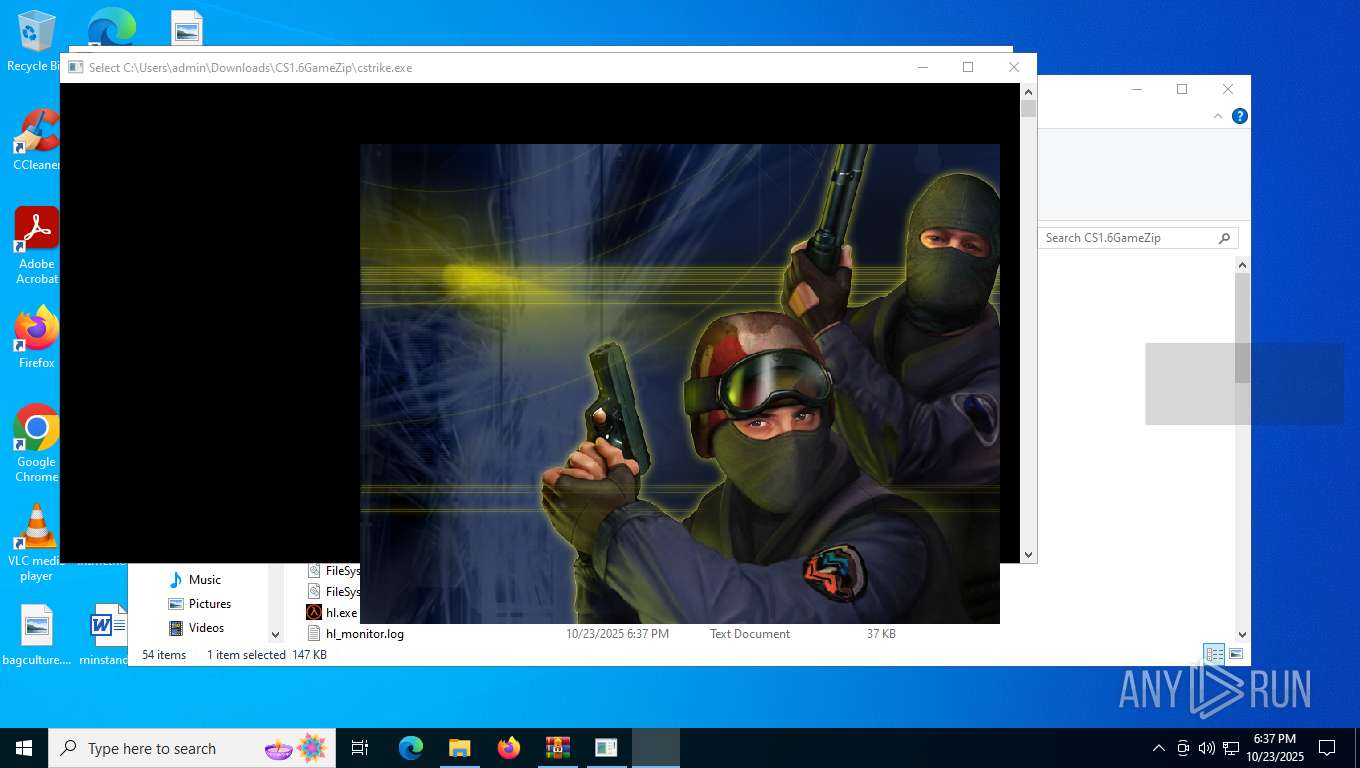Click the Explorer file list scrollbar thumb
Image resolution: width=1360 pixels, height=768 pixels.
[x=1242, y=328]
